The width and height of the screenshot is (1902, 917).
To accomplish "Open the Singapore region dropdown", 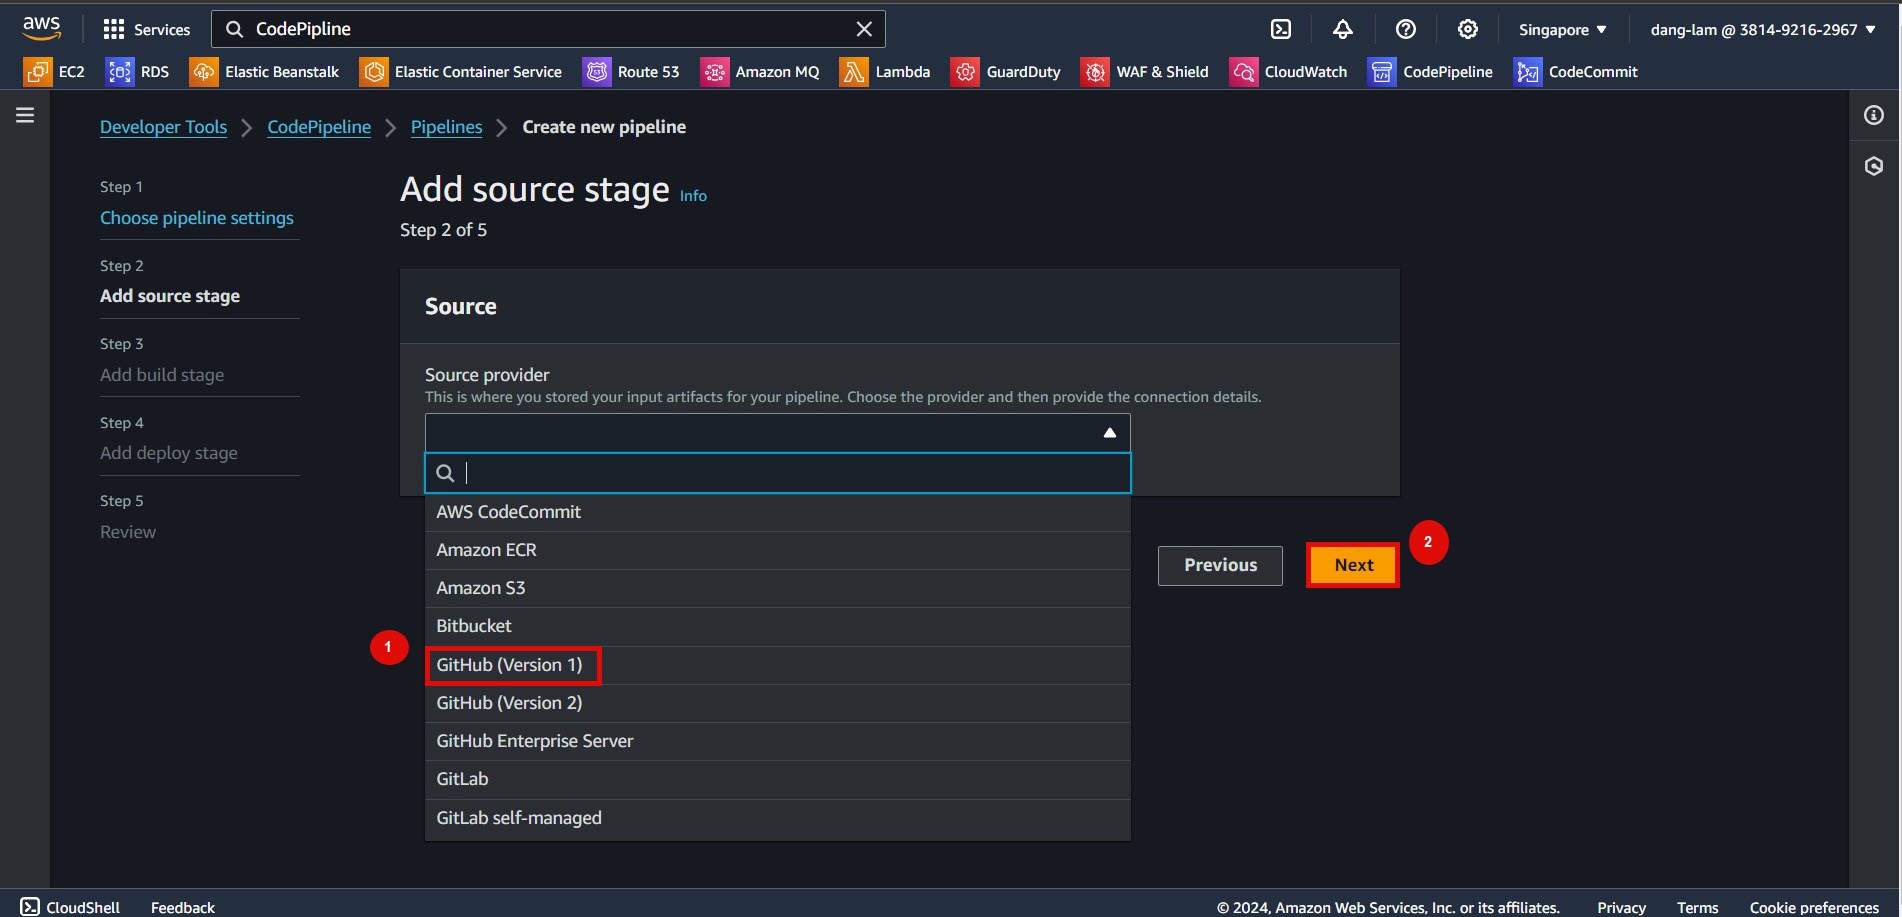I will 1562,29.
